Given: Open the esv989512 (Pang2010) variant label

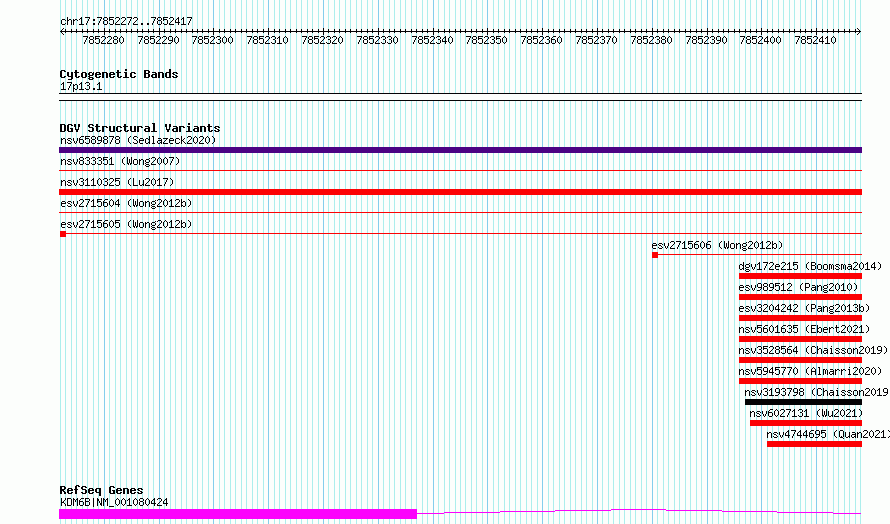Looking at the screenshot, I should click(x=799, y=287).
